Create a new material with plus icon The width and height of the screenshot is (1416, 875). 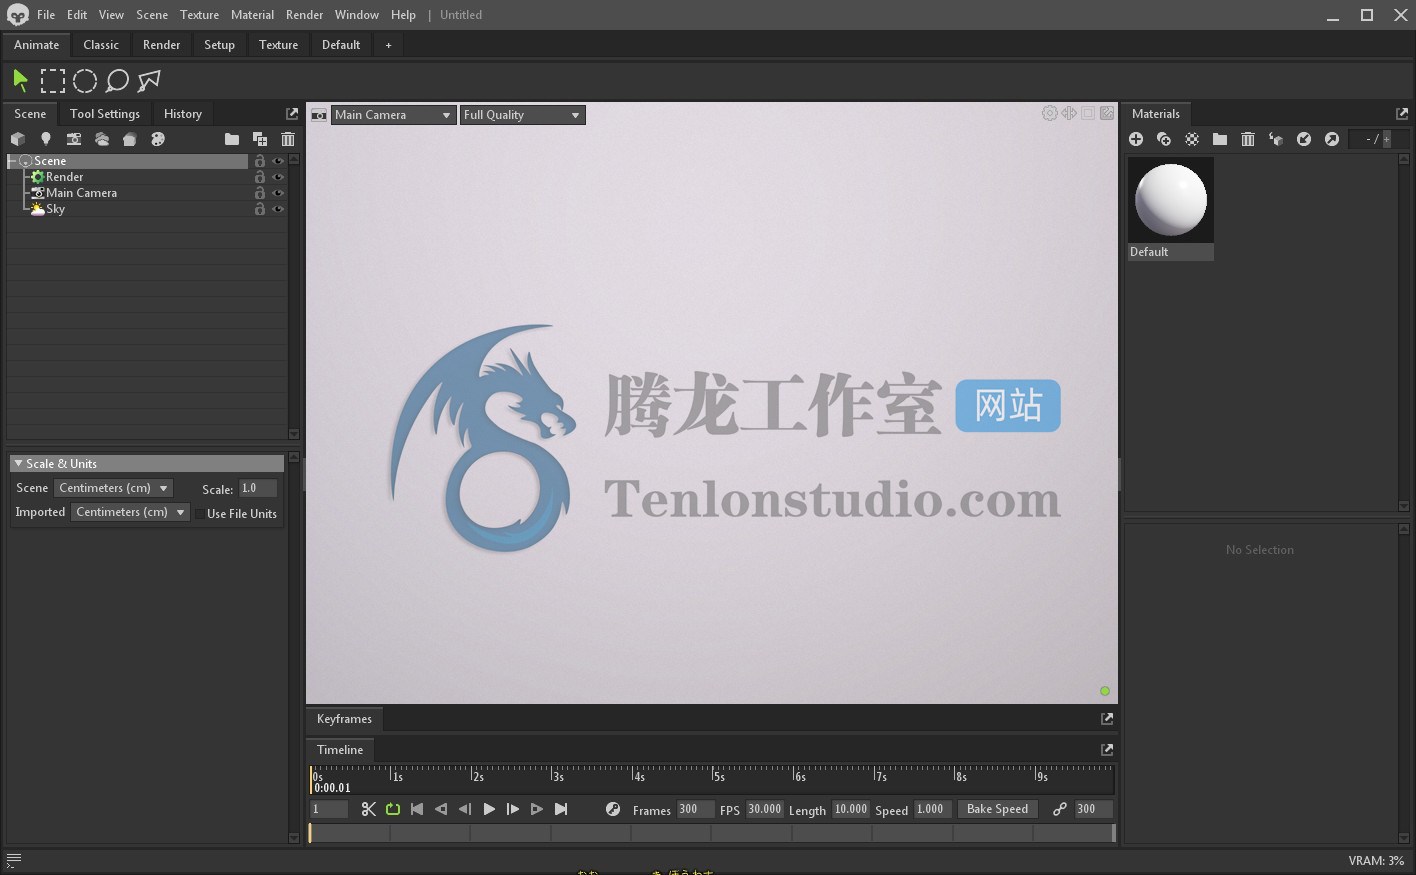[1136, 139]
